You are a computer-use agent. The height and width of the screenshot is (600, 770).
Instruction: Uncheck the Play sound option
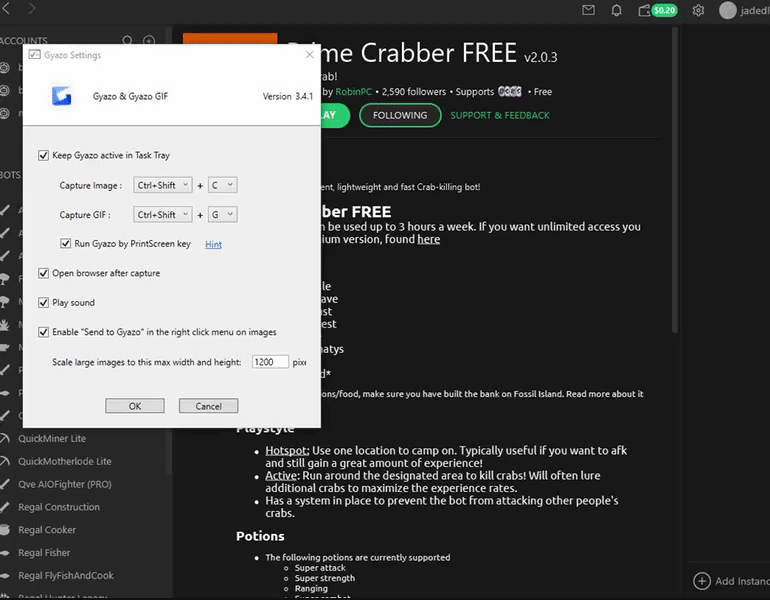coord(43,302)
